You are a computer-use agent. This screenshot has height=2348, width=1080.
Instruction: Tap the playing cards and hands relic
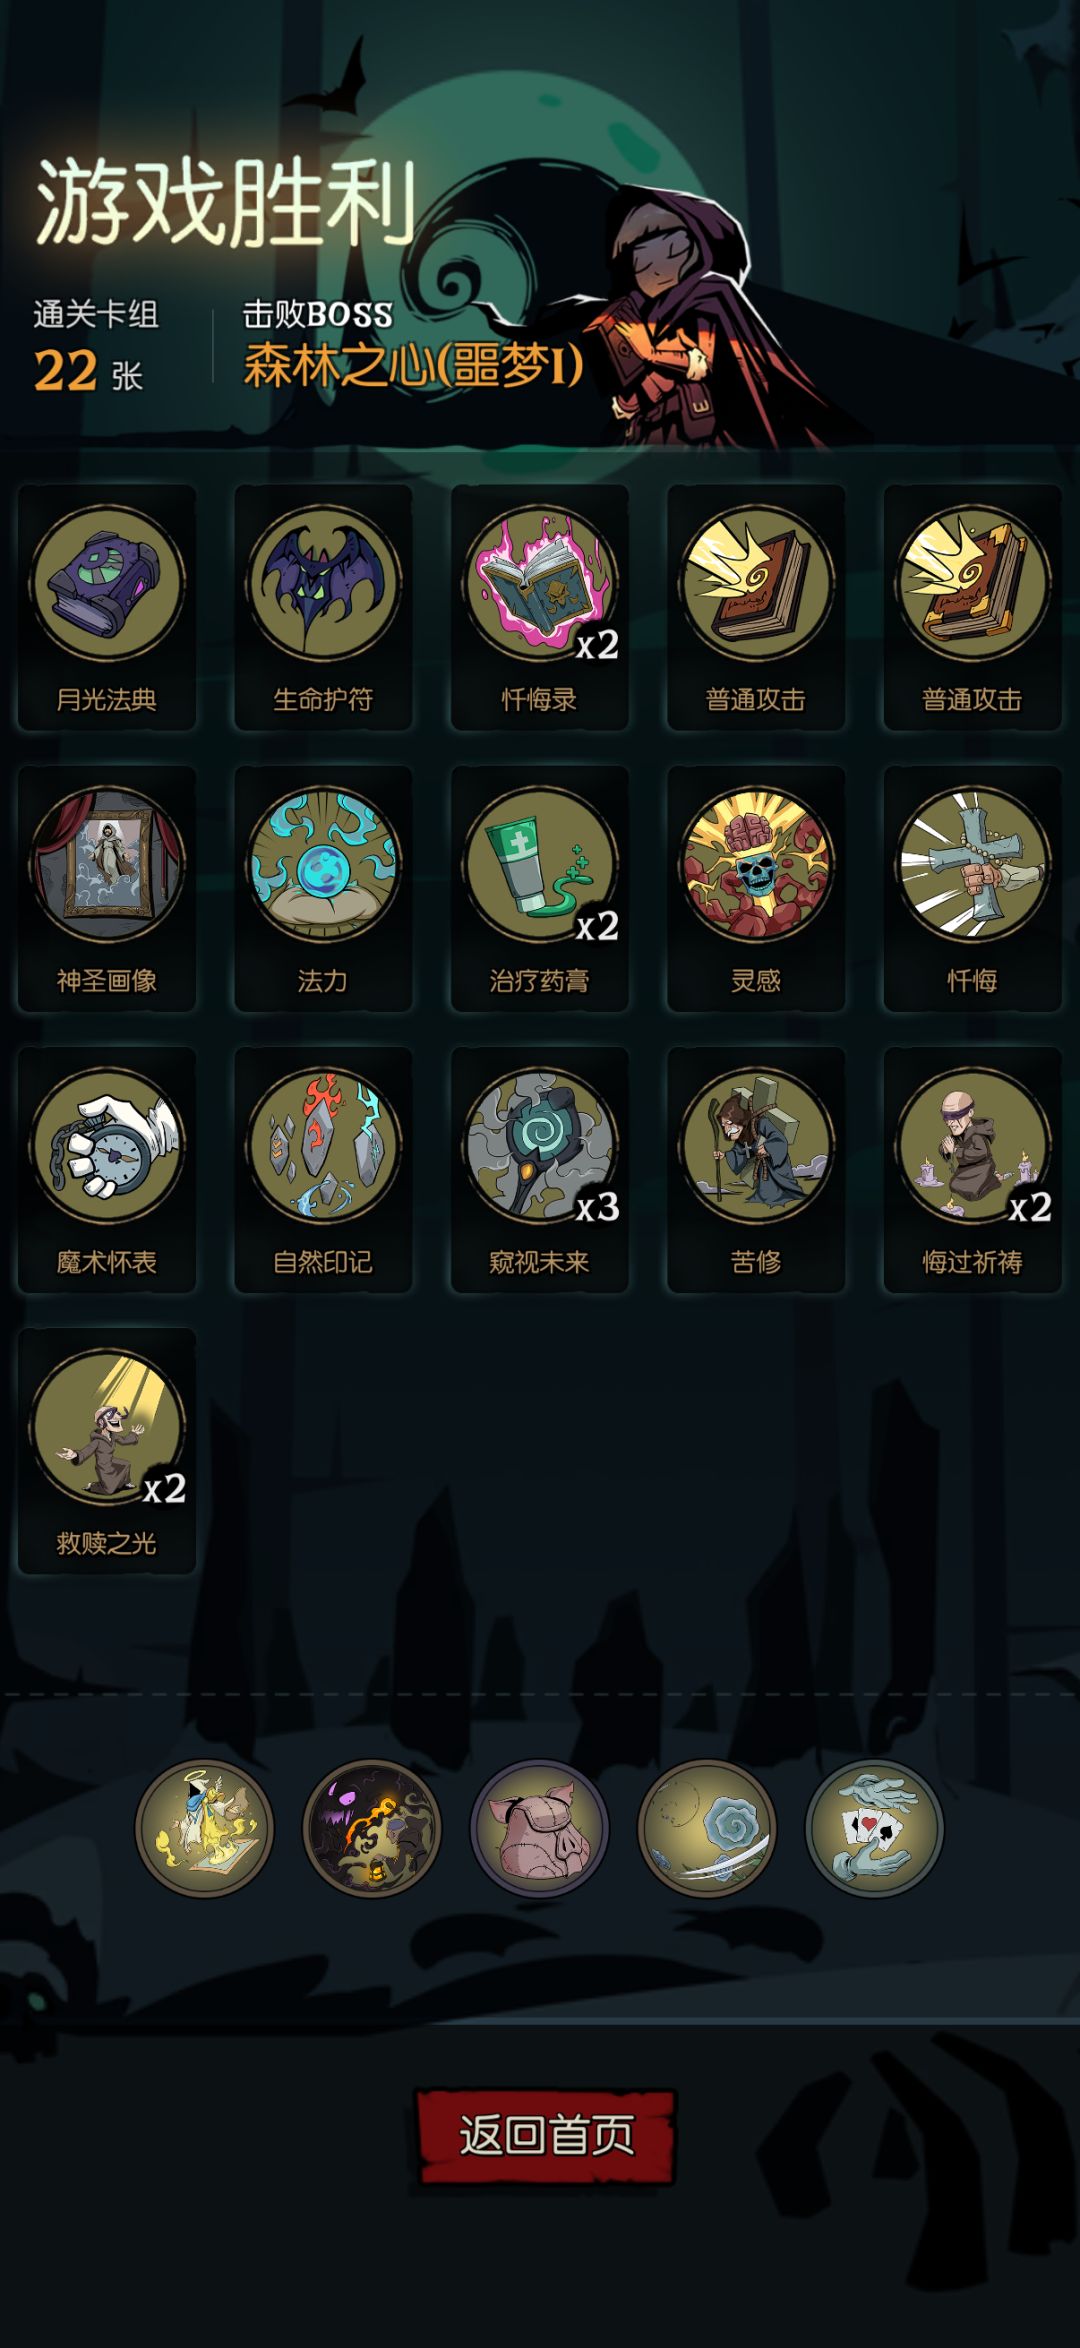(875, 1828)
